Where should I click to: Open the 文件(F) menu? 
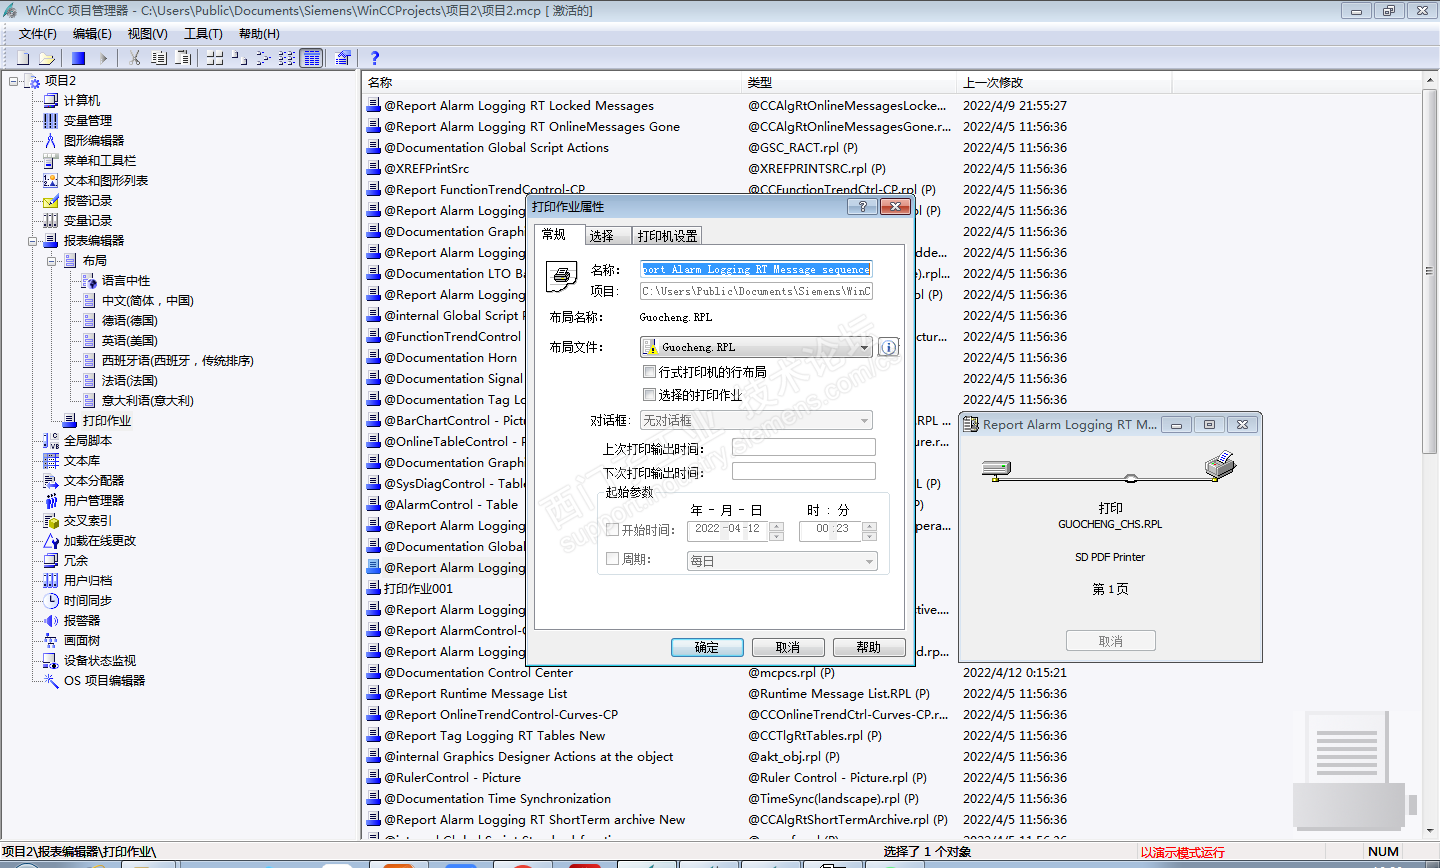point(38,34)
